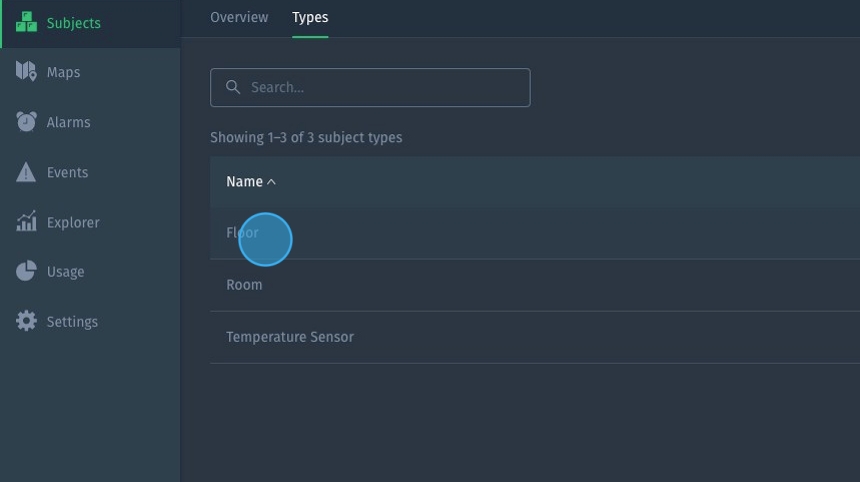
Task: Click the Maps icon in sidebar
Action: coord(26,72)
